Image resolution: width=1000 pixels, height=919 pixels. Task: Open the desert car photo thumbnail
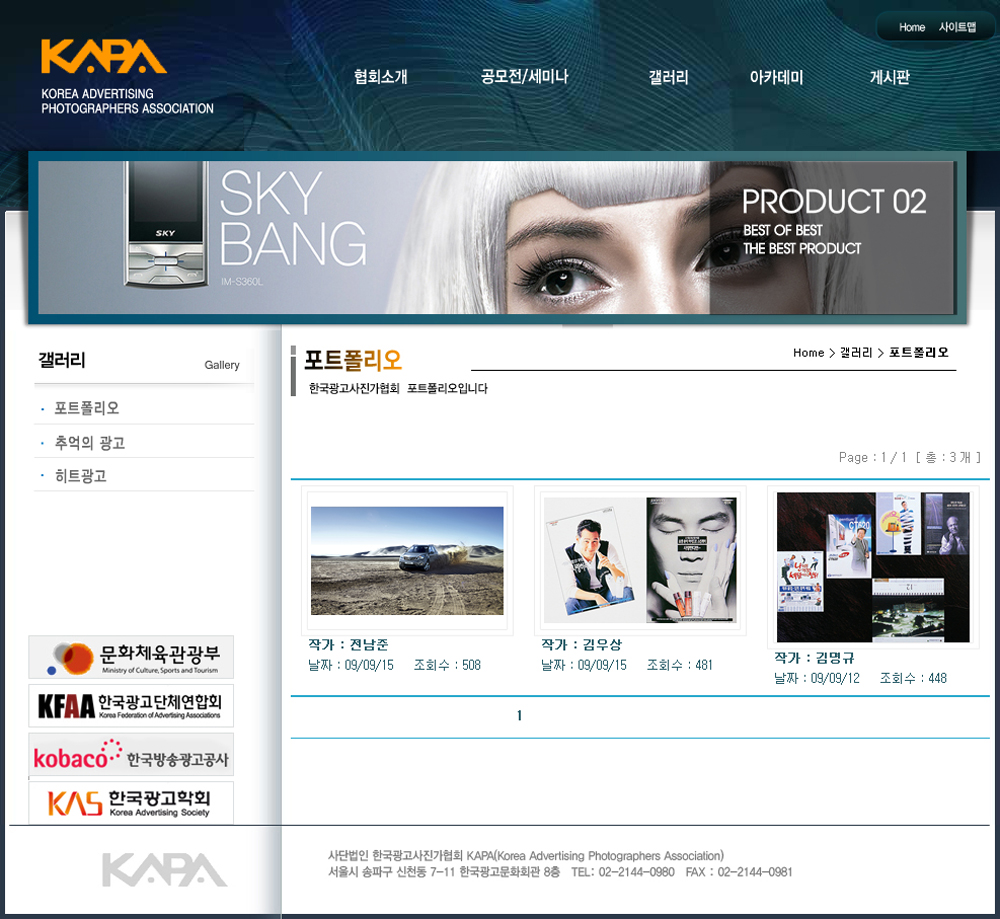(407, 560)
